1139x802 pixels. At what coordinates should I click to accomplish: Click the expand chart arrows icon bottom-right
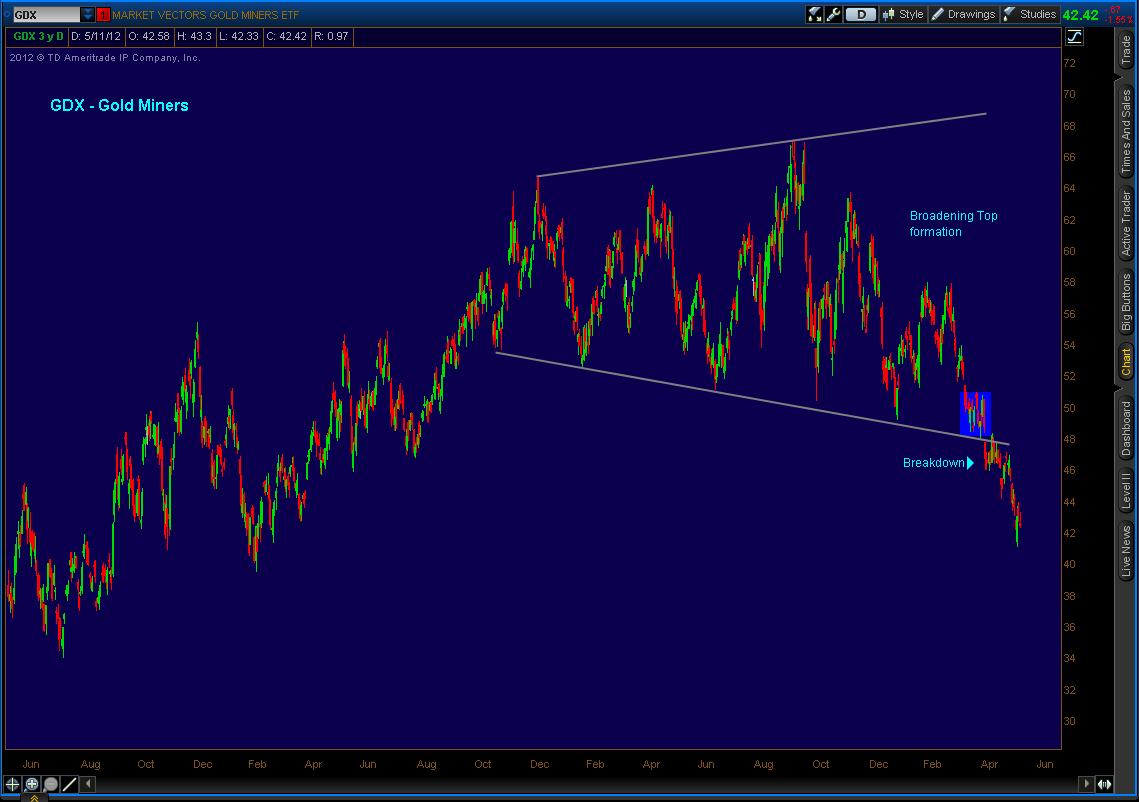(x=1105, y=784)
